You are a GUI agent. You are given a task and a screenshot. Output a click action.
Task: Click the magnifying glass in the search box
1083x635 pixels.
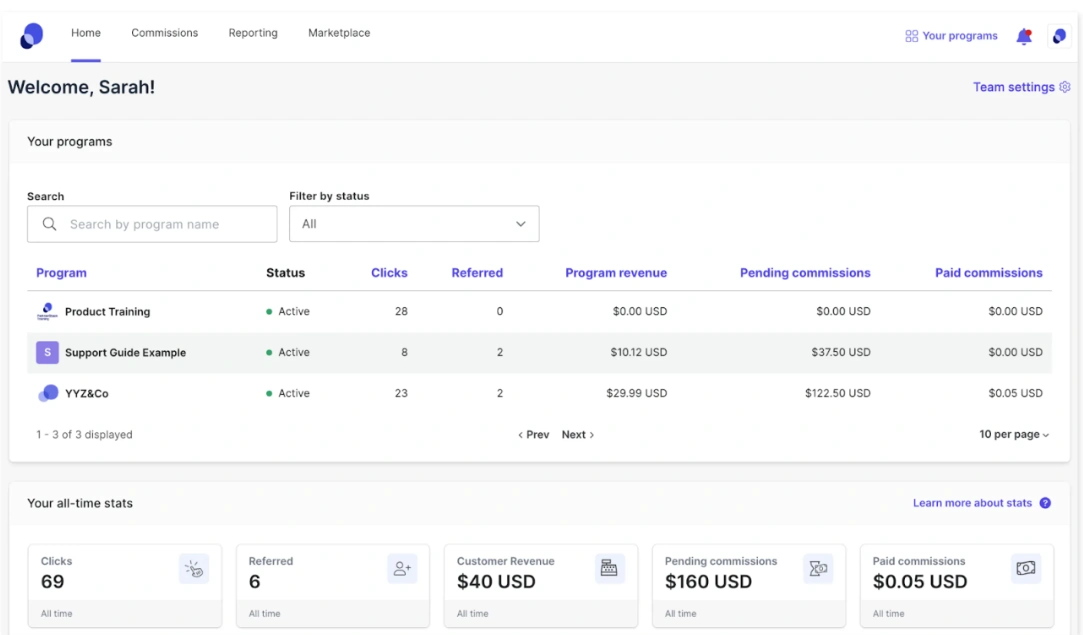48,223
